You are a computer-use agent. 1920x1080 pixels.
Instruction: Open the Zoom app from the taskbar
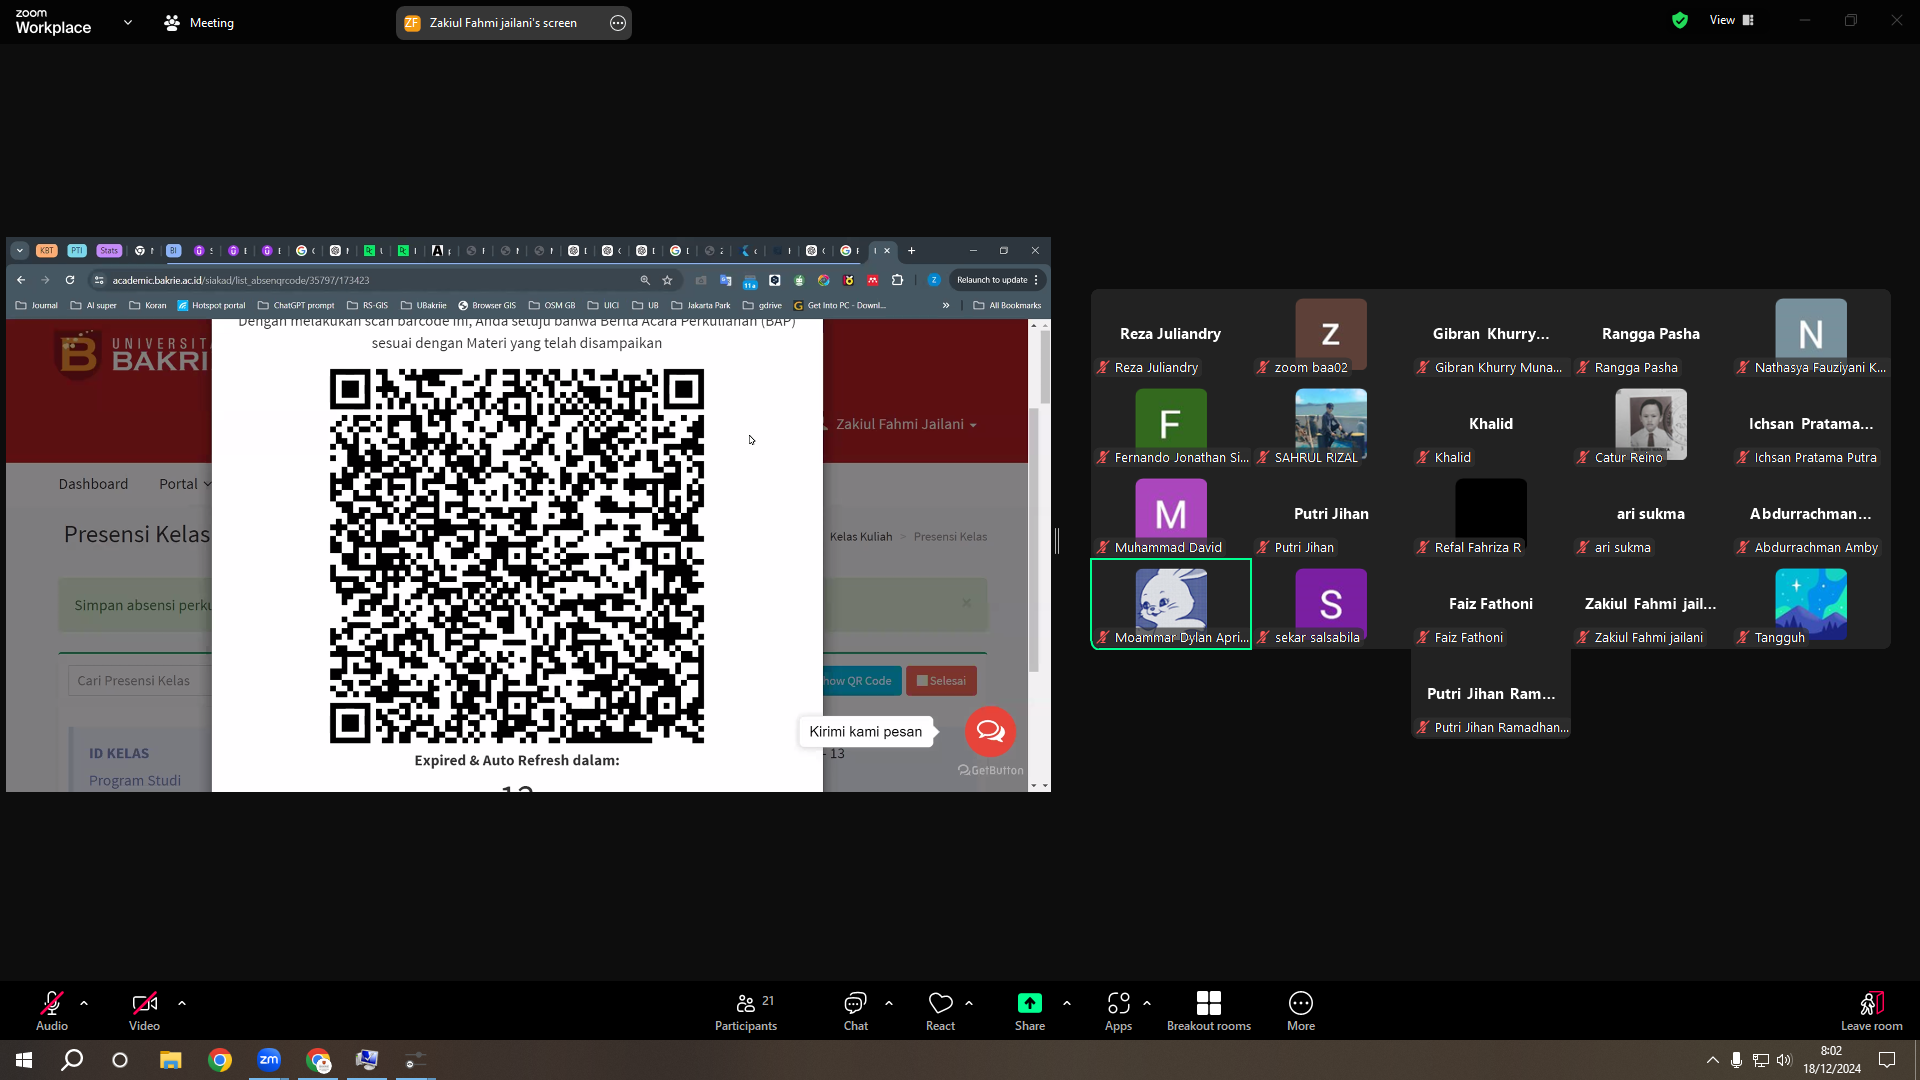coord(269,1060)
